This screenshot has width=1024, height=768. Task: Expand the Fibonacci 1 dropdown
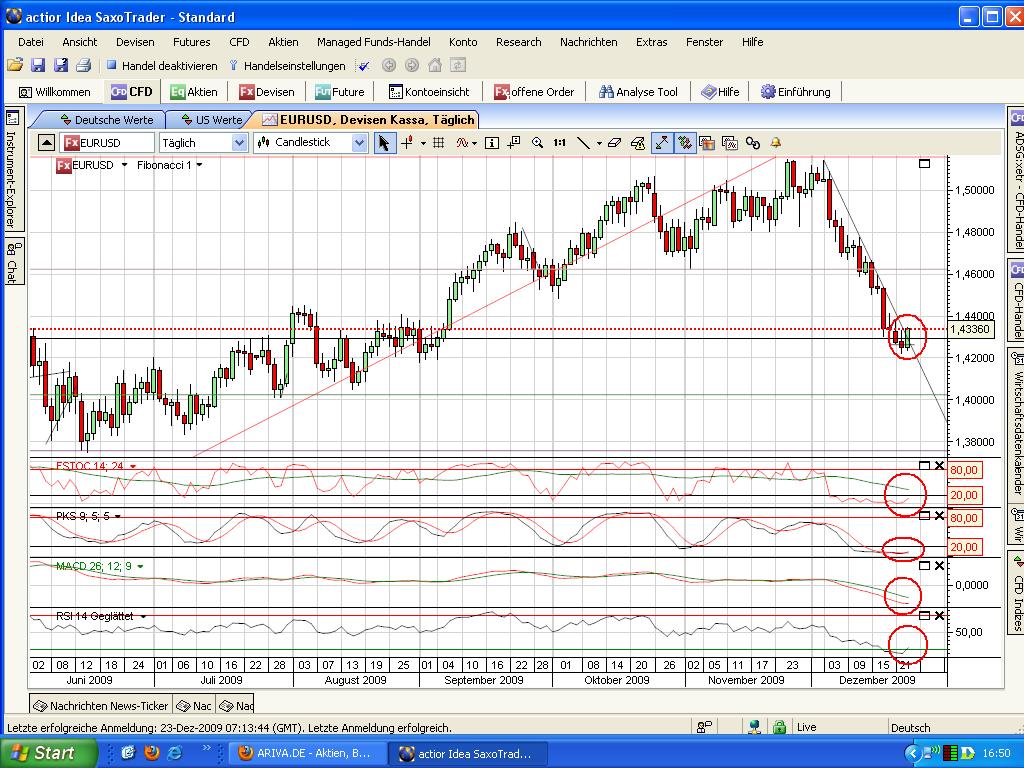(x=200, y=165)
